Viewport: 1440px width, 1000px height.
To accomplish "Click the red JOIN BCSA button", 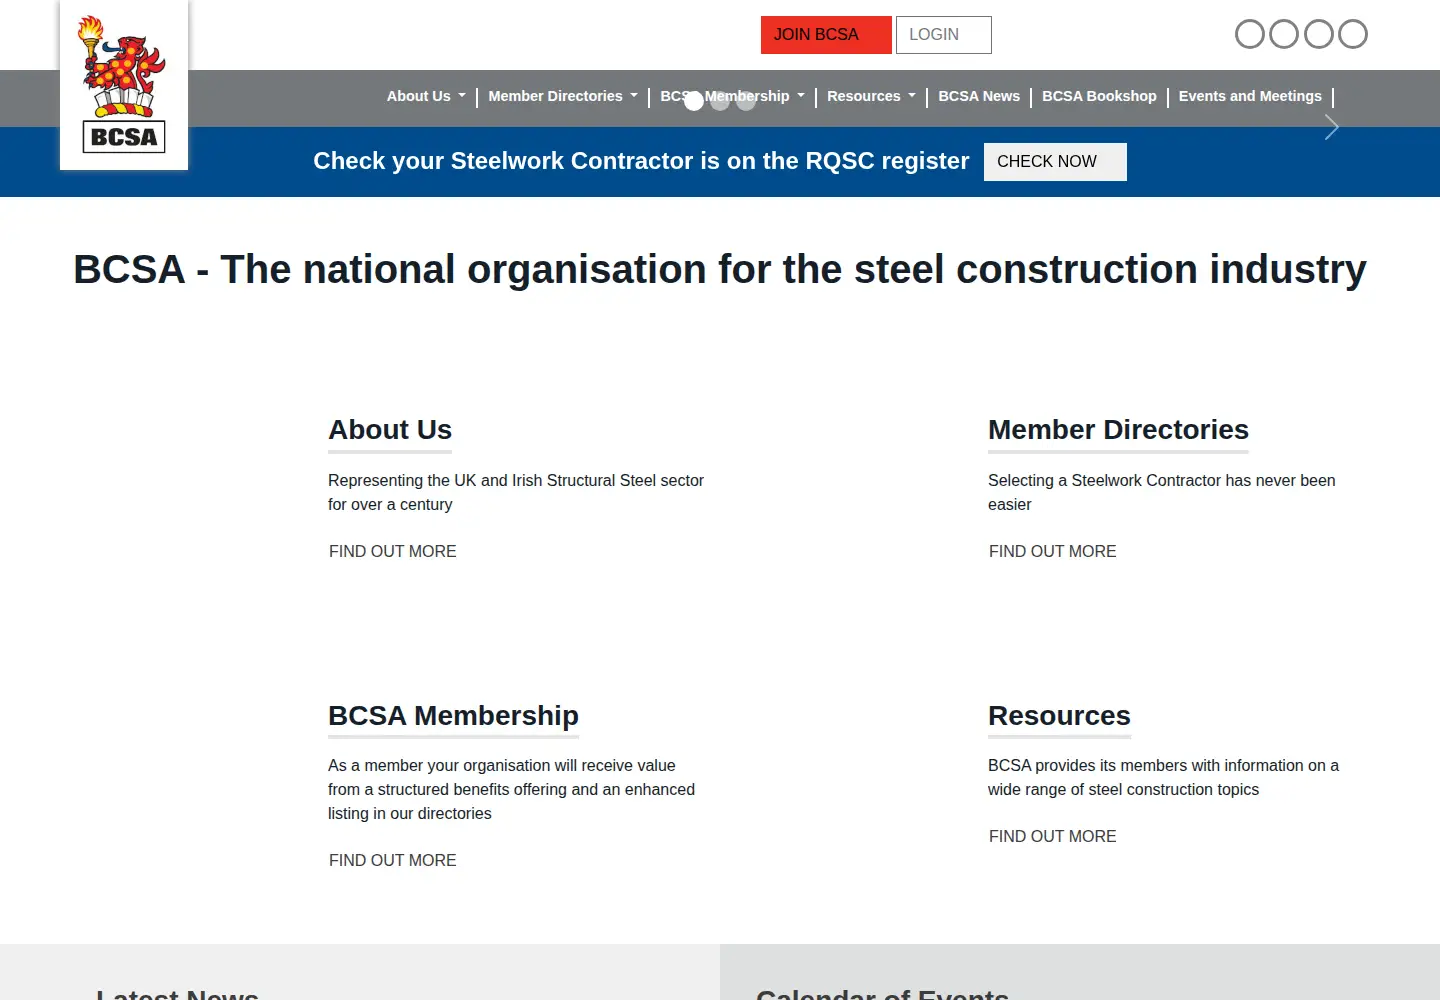I will pyautogui.click(x=826, y=35).
